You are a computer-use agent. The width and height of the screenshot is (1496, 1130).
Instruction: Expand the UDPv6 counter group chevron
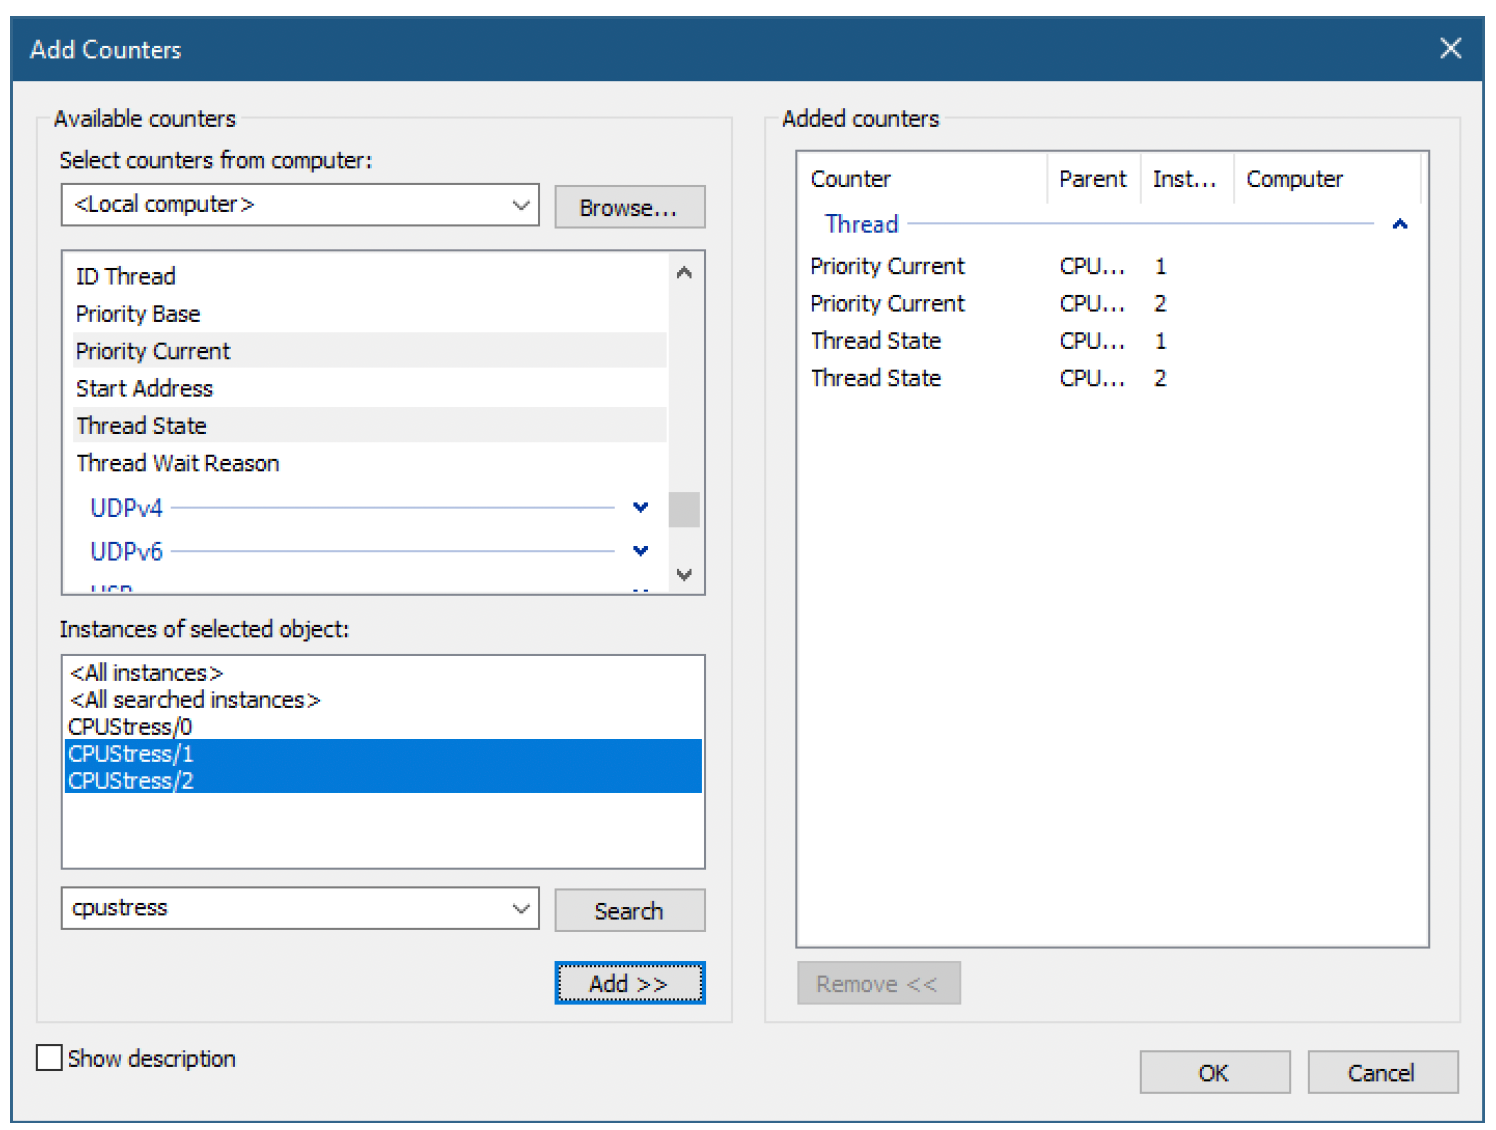(x=641, y=551)
